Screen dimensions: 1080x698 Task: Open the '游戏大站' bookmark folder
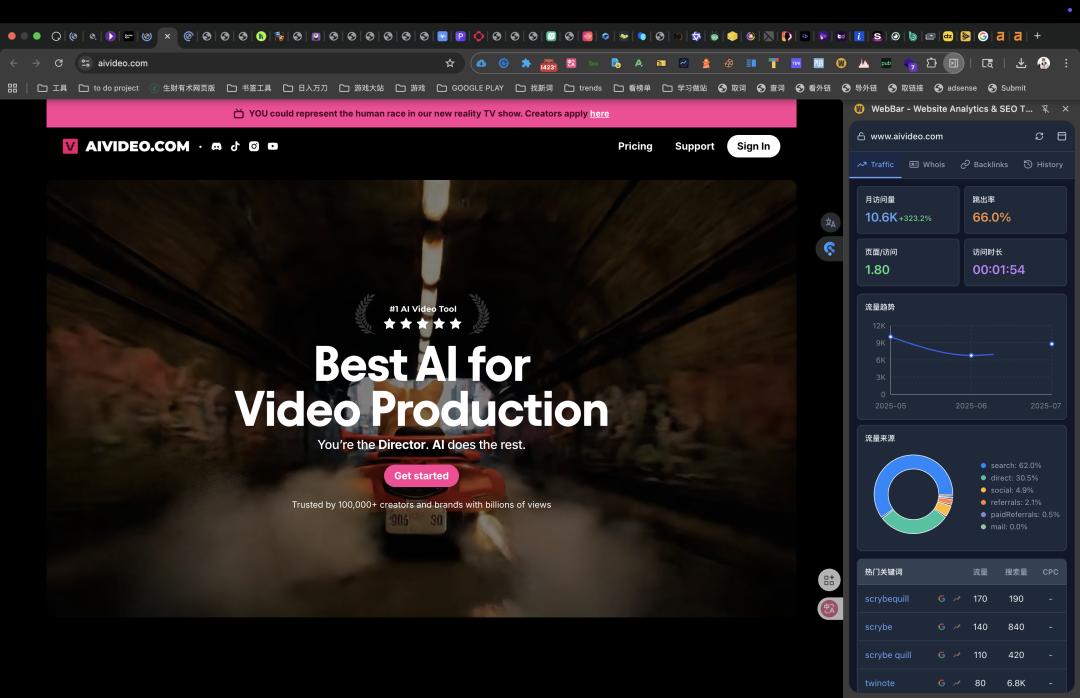click(362, 88)
